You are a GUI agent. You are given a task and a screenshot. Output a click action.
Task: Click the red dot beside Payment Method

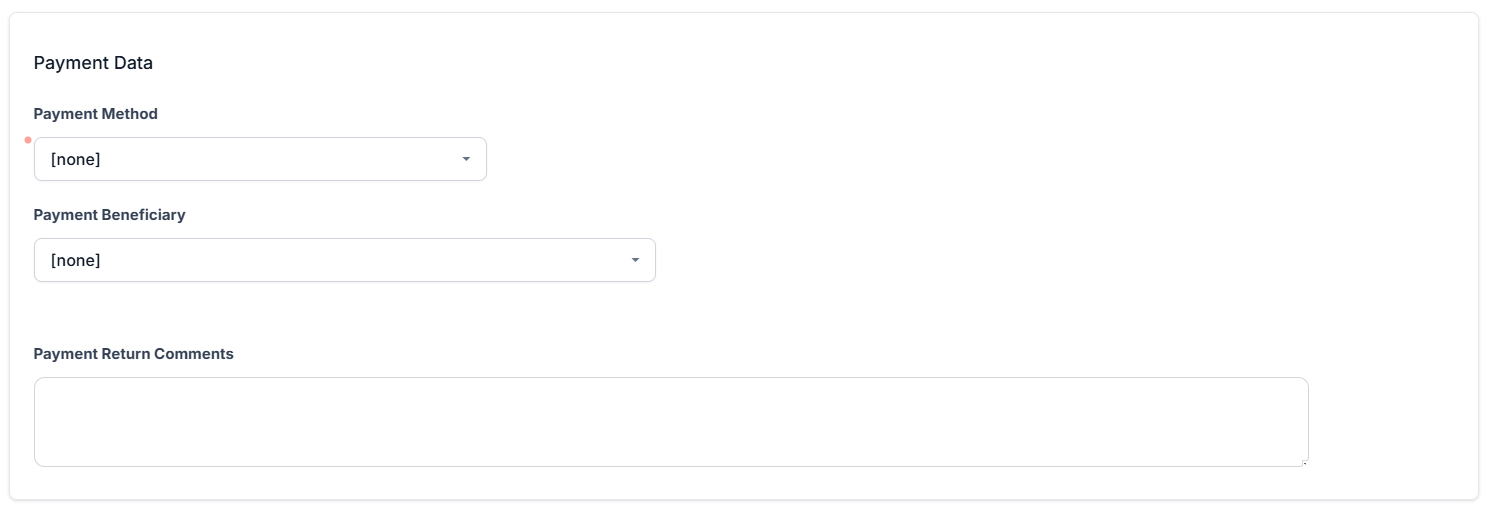pyautogui.click(x=28, y=140)
